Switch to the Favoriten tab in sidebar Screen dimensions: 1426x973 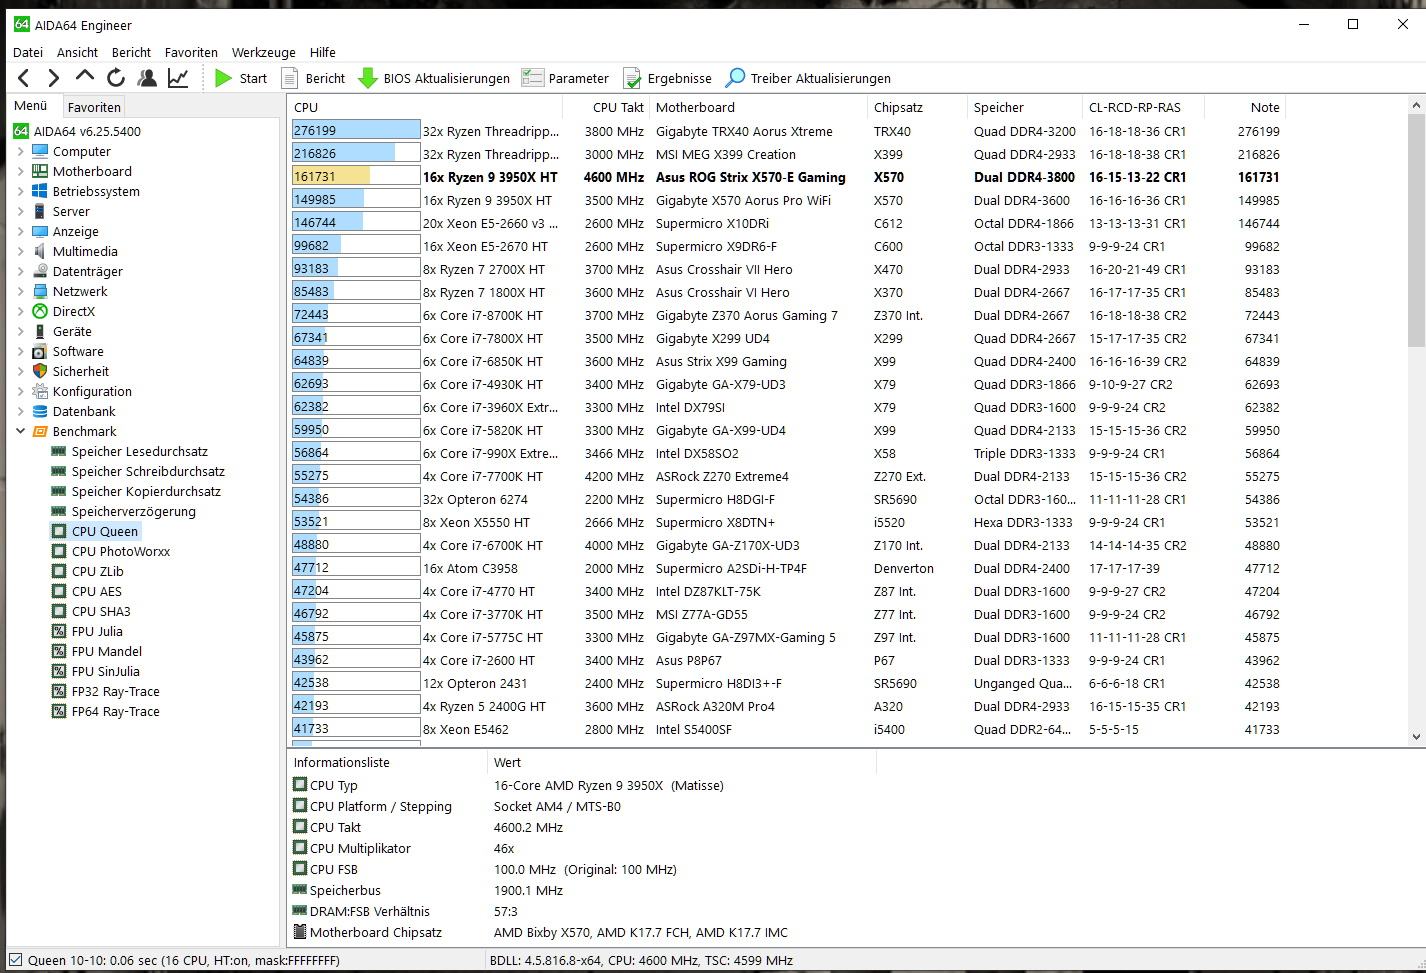tap(94, 107)
